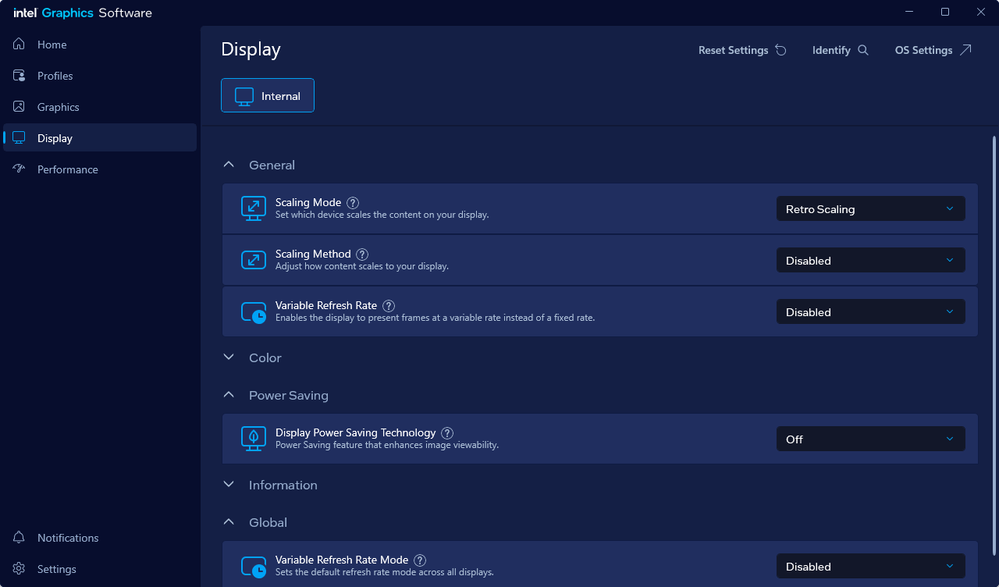Click Variable Refresh Rate Mode help icon

pos(420,560)
